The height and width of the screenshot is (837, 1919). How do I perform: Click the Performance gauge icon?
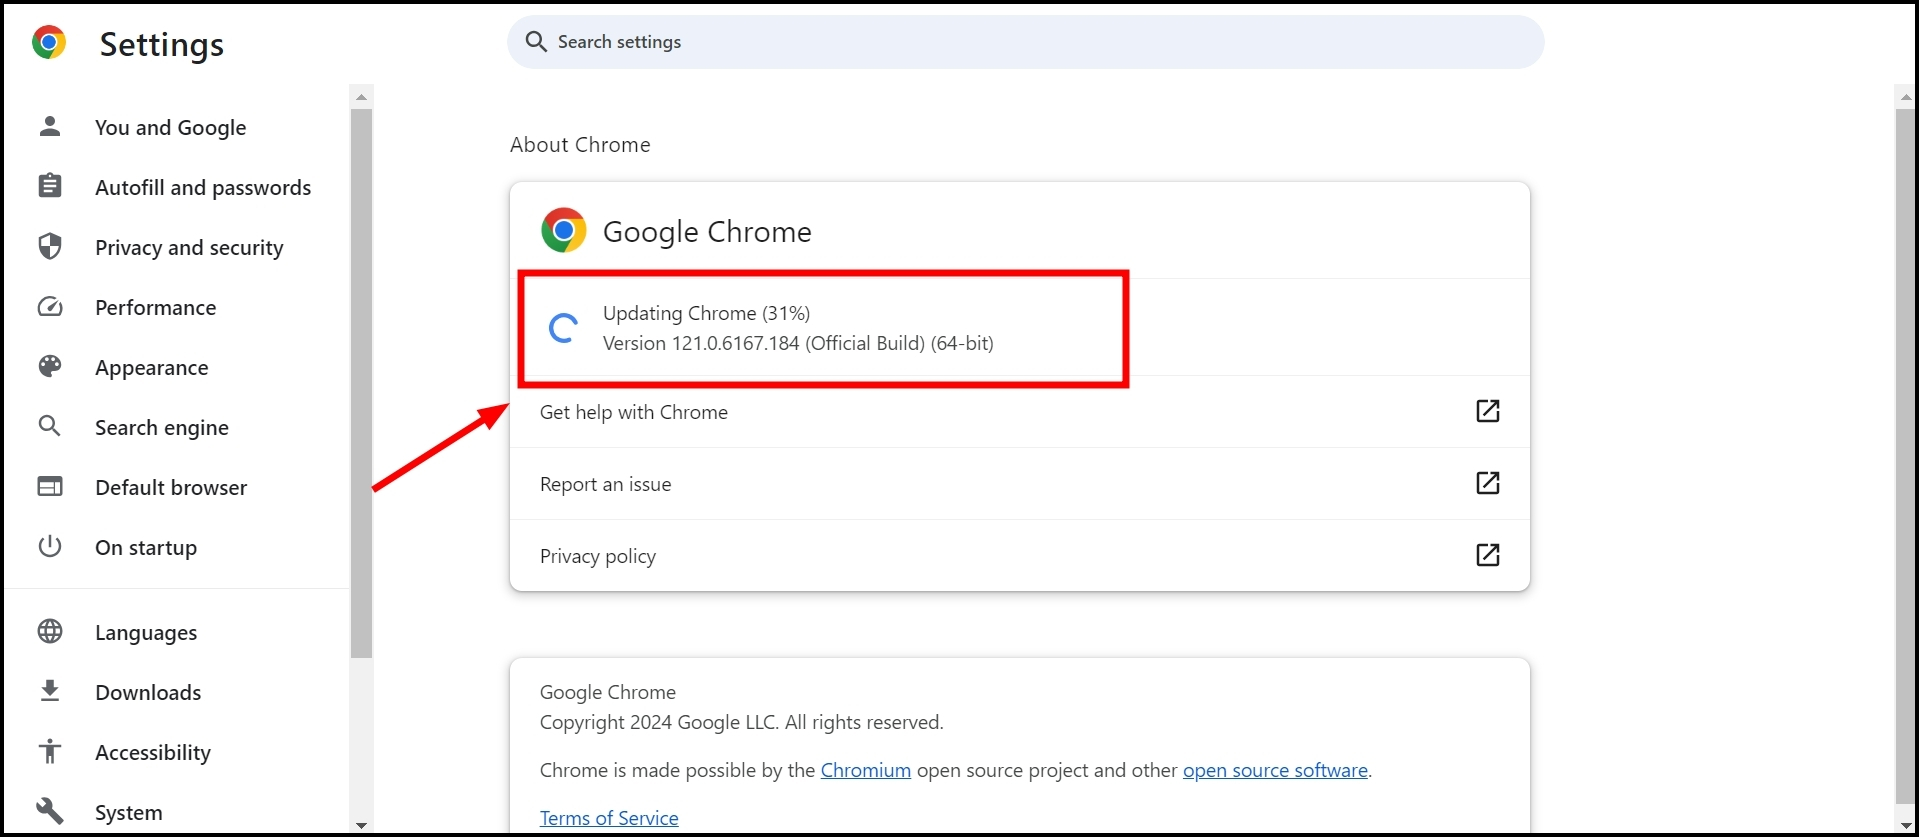tap(50, 307)
